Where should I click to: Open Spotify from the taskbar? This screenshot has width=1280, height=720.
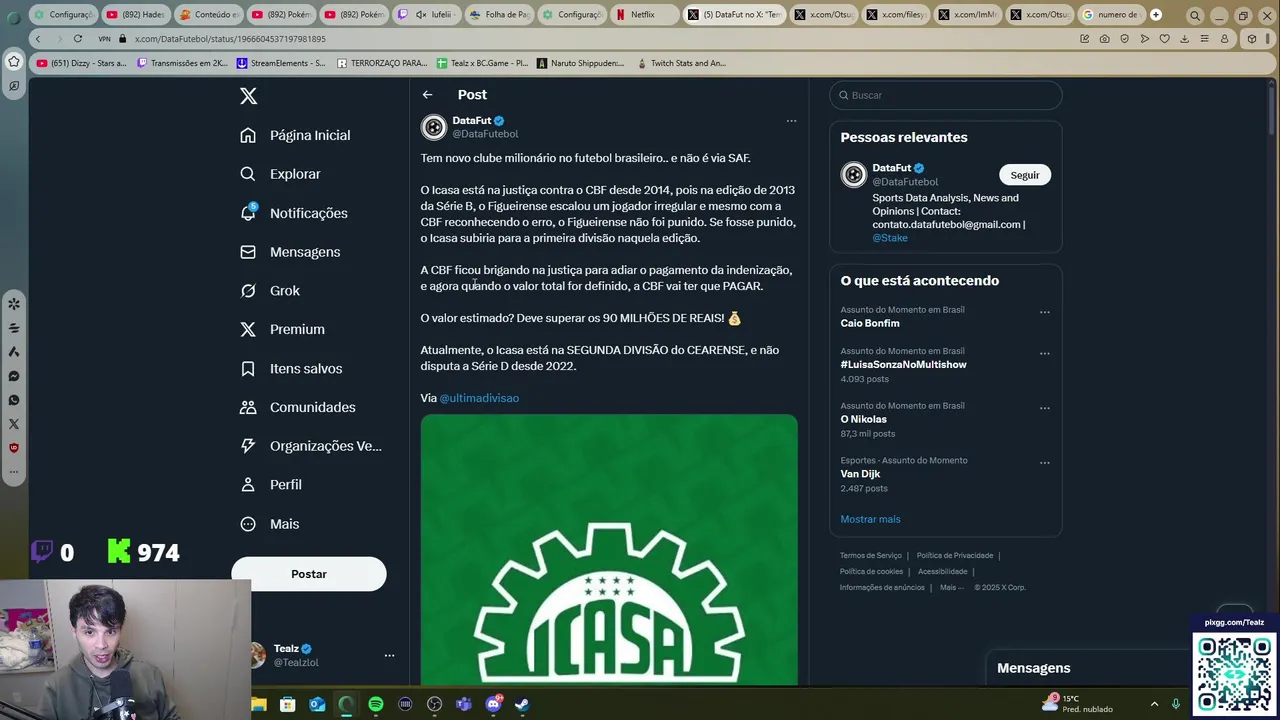click(x=376, y=704)
